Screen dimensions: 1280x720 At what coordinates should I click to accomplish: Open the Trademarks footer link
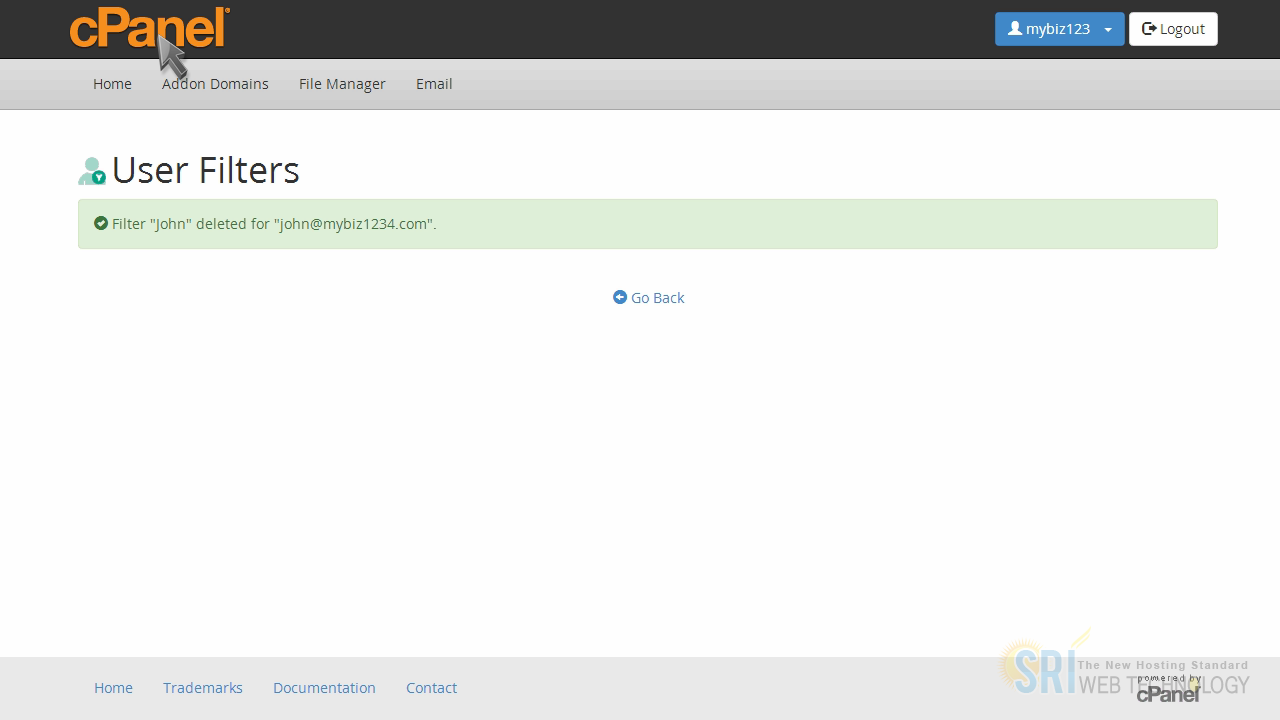point(203,688)
